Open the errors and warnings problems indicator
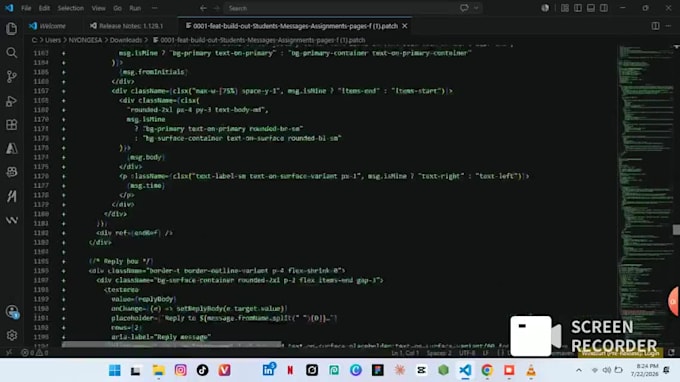The image size is (680, 382). point(35,353)
